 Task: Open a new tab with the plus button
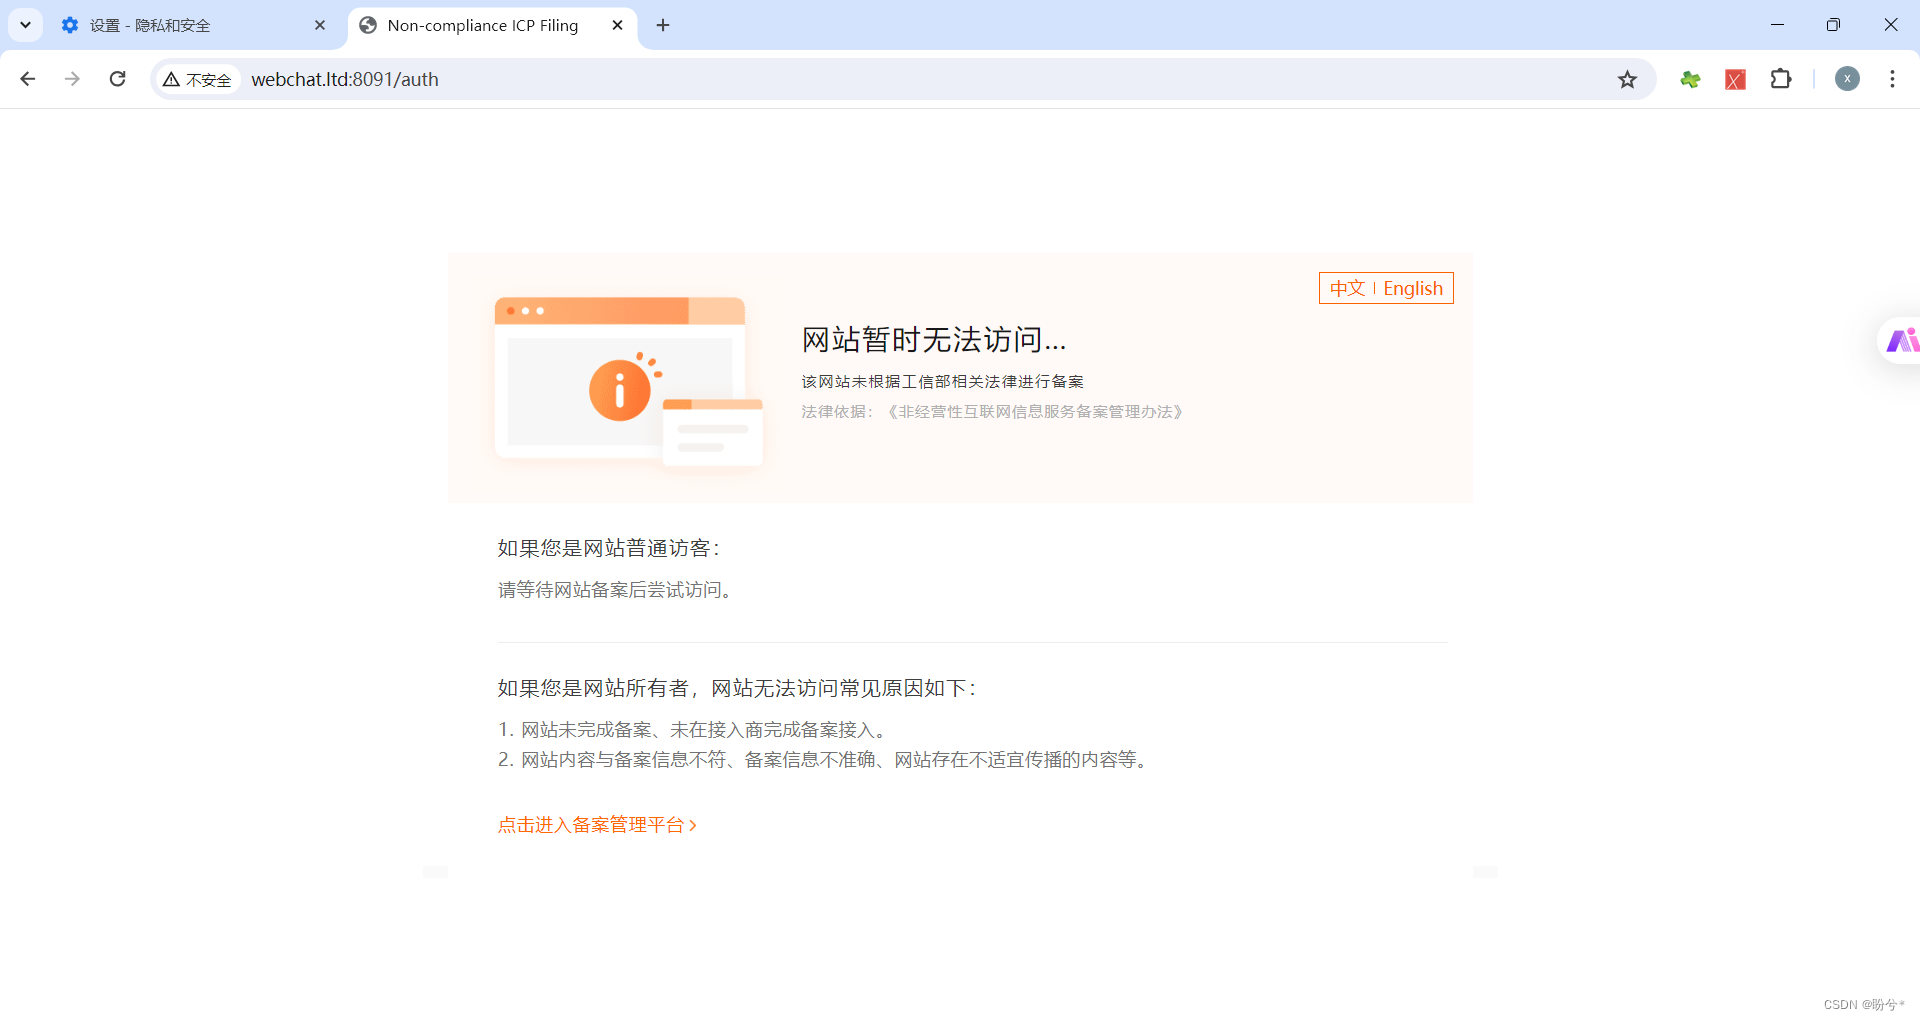(x=662, y=25)
